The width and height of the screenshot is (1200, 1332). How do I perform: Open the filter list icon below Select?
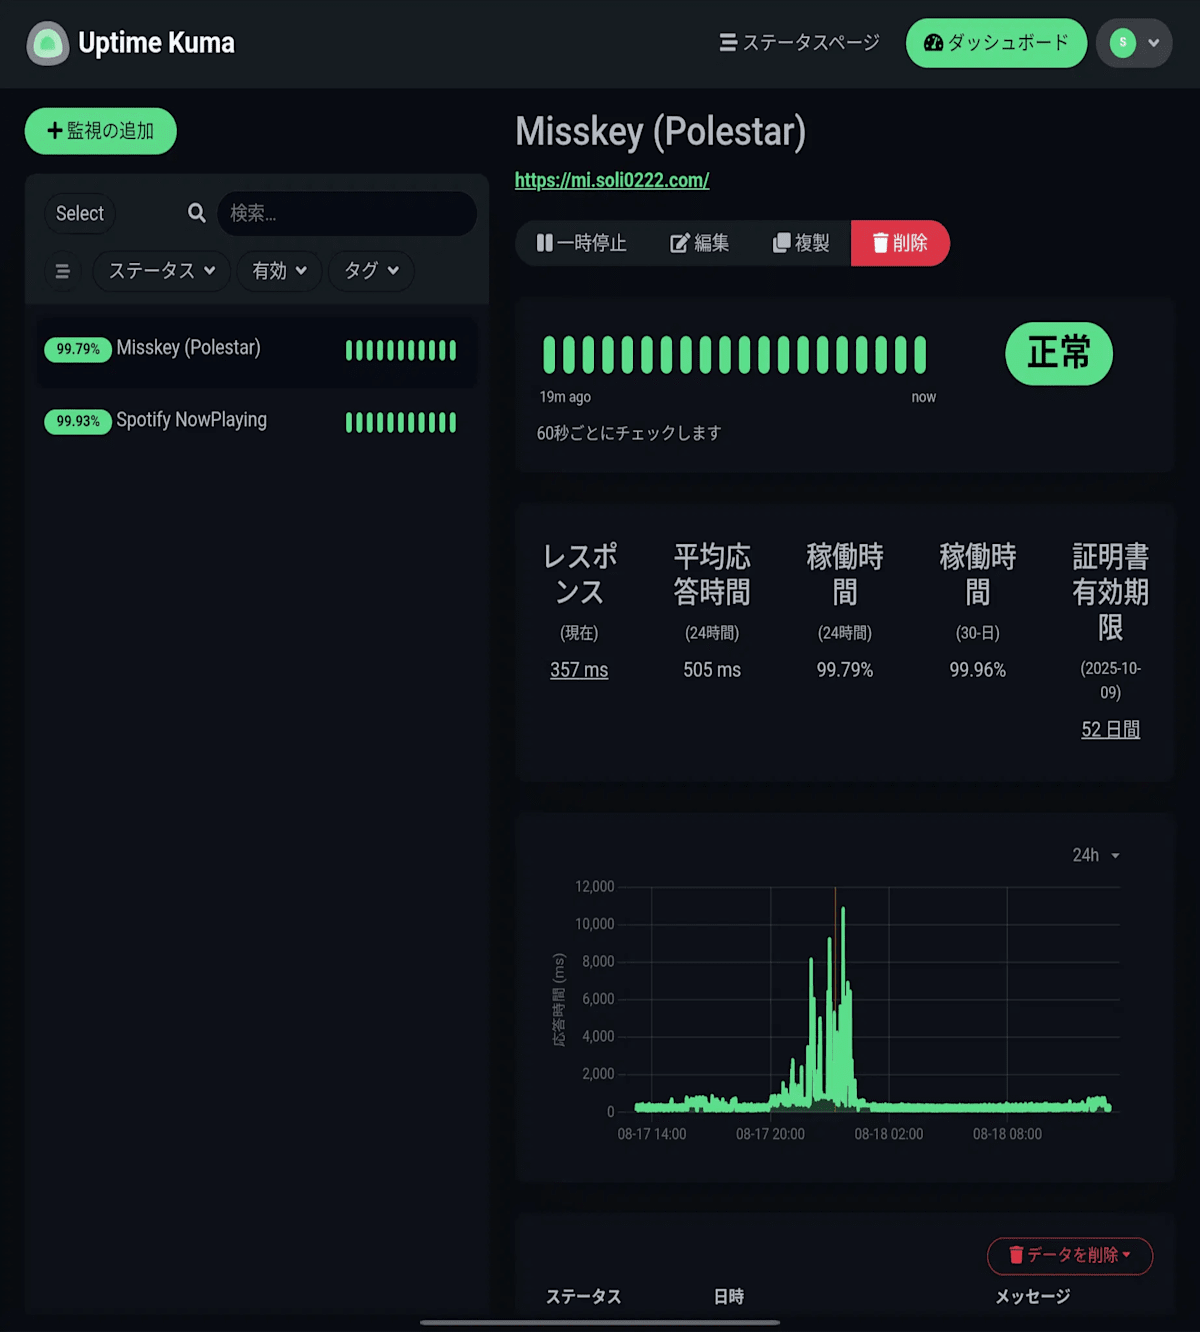point(62,271)
